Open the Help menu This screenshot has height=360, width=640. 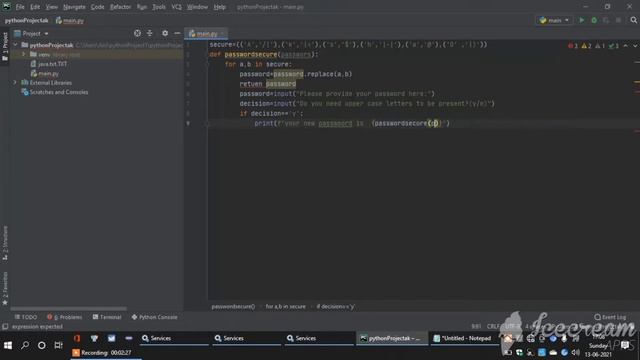pyautogui.click(x=220, y=7)
